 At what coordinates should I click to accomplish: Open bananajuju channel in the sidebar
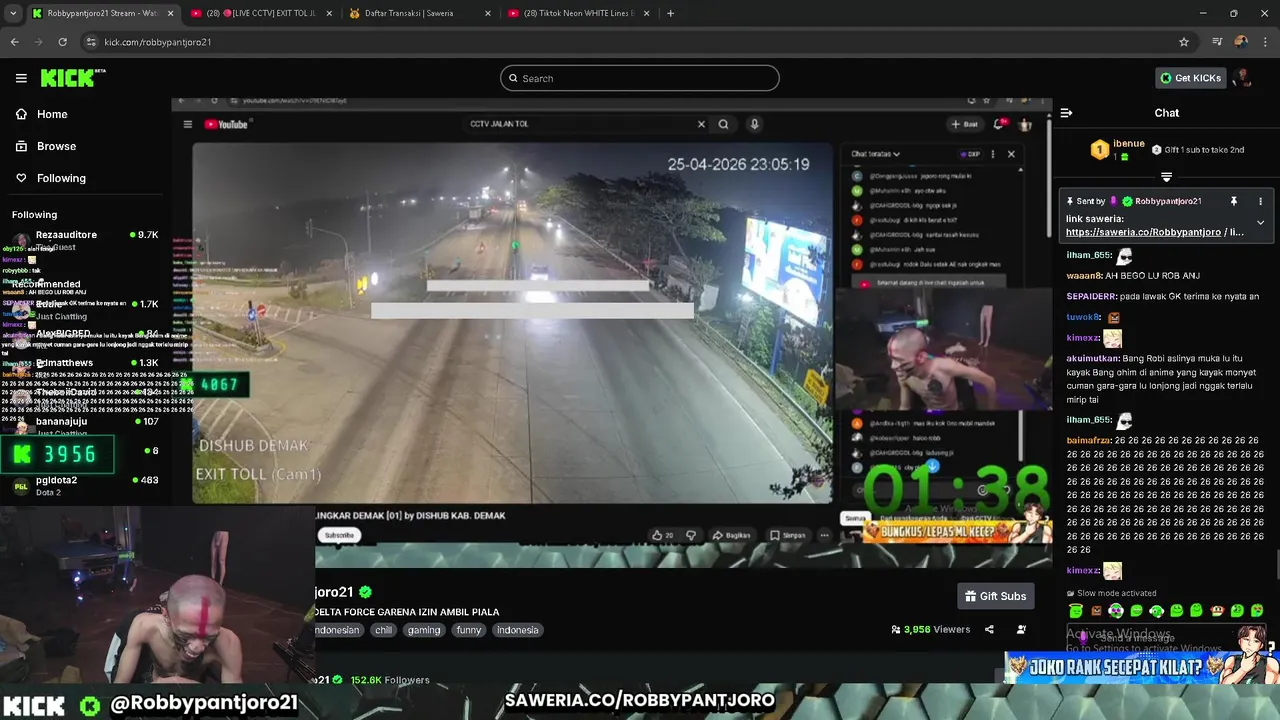(x=85, y=426)
